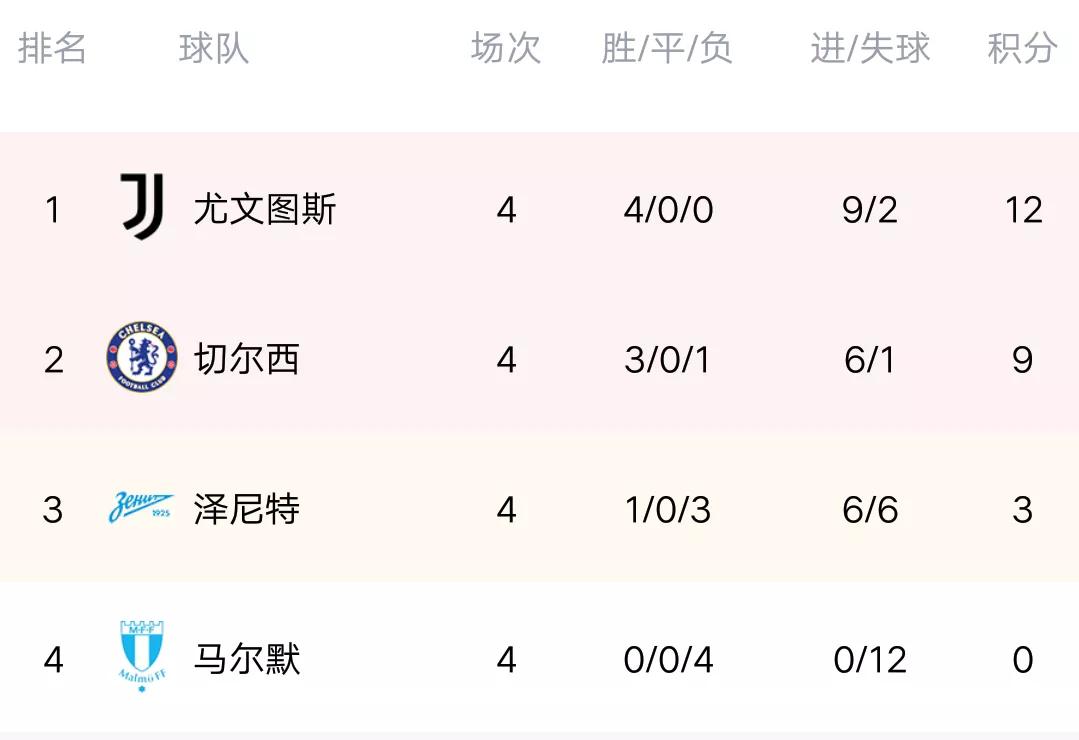Open the 切尔西 team name
The width and height of the screenshot is (1079, 740).
pos(247,360)
